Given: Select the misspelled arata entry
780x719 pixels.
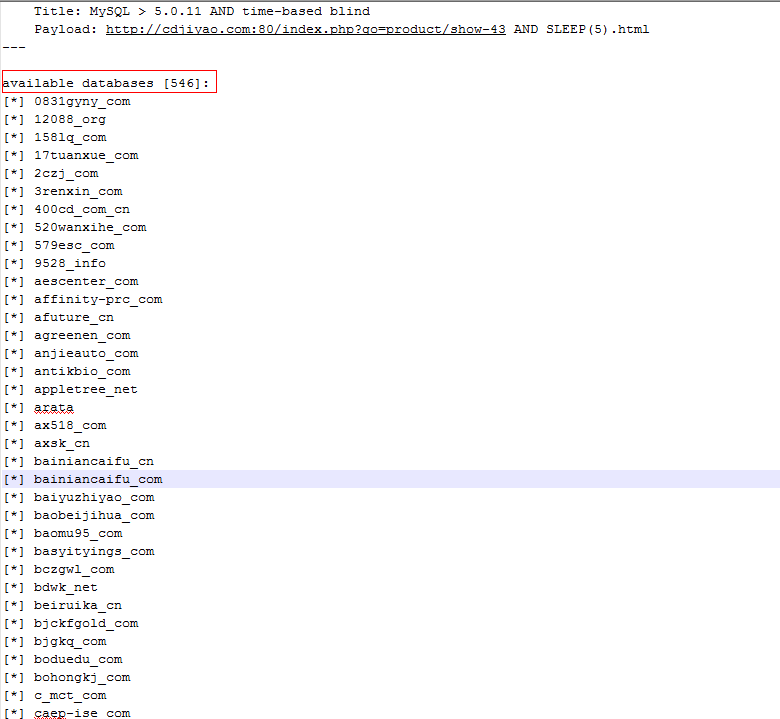Looking at the screenshot, I should (54, 408).
